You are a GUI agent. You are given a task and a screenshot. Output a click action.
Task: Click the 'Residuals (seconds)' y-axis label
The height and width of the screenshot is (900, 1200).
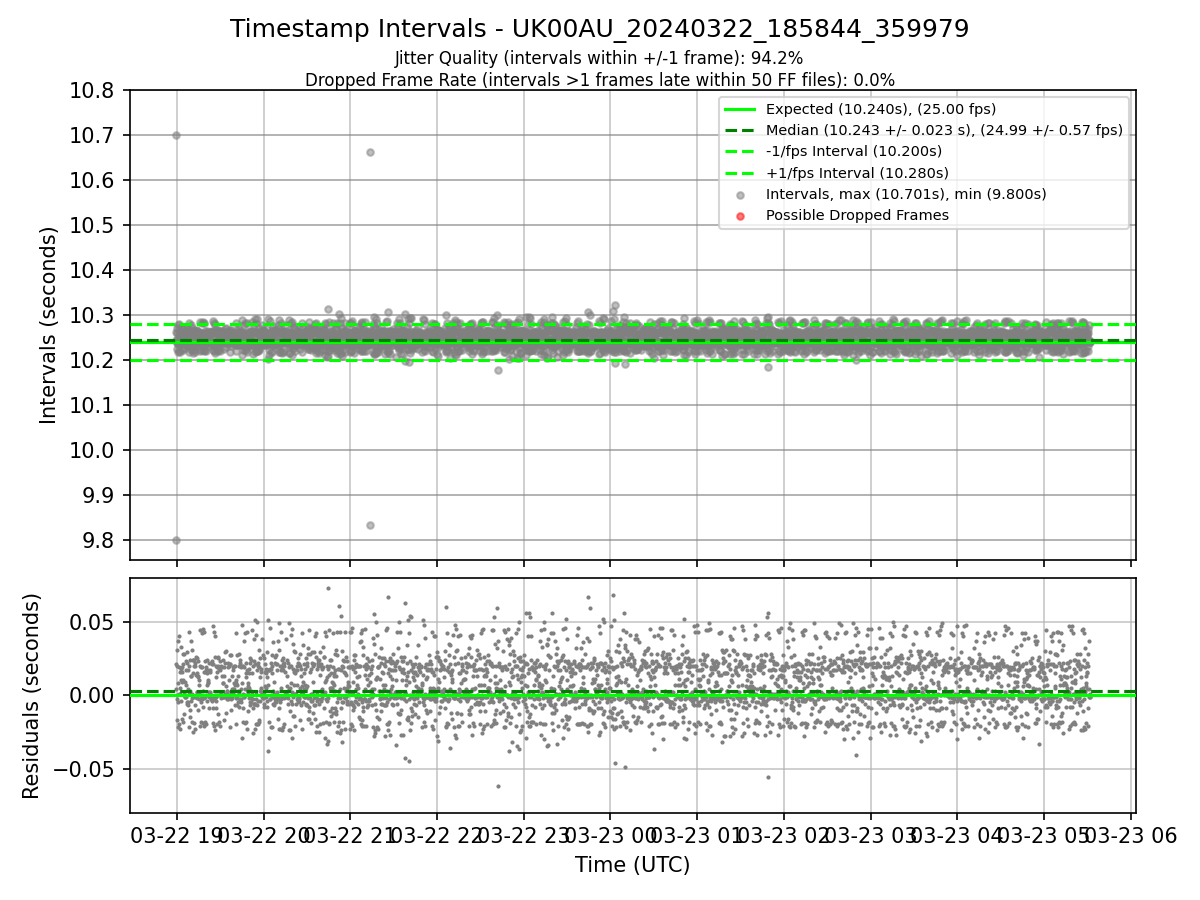tap(31, 696)
